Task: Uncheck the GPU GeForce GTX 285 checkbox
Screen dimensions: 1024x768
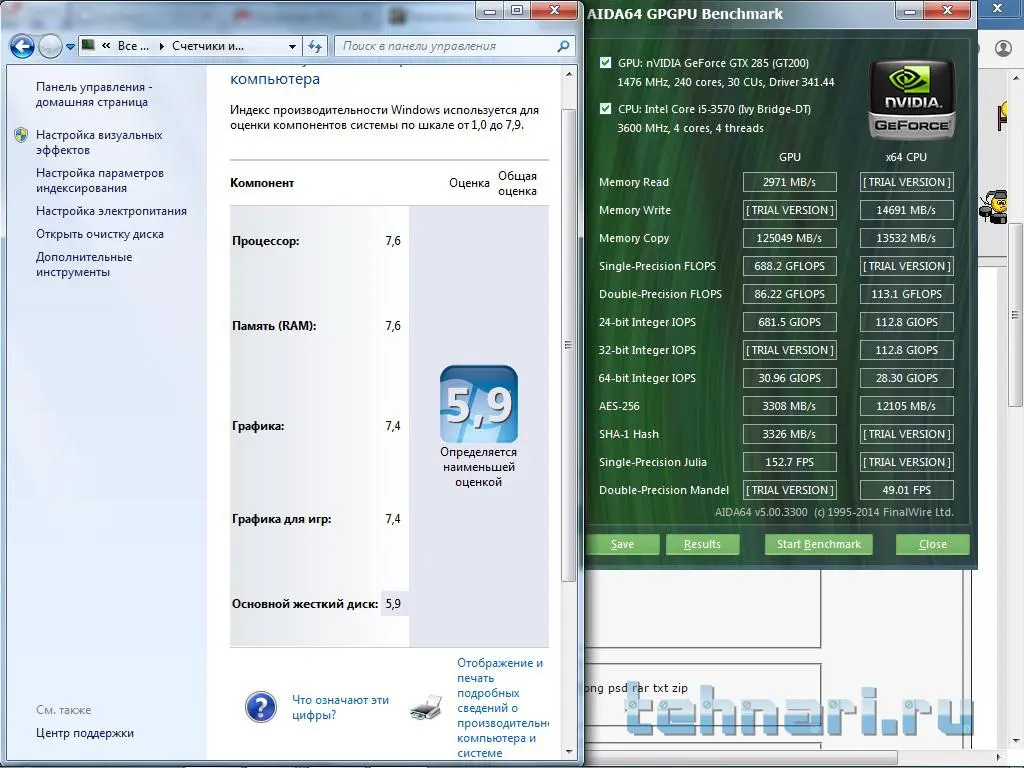Action: tap(605, 63)
